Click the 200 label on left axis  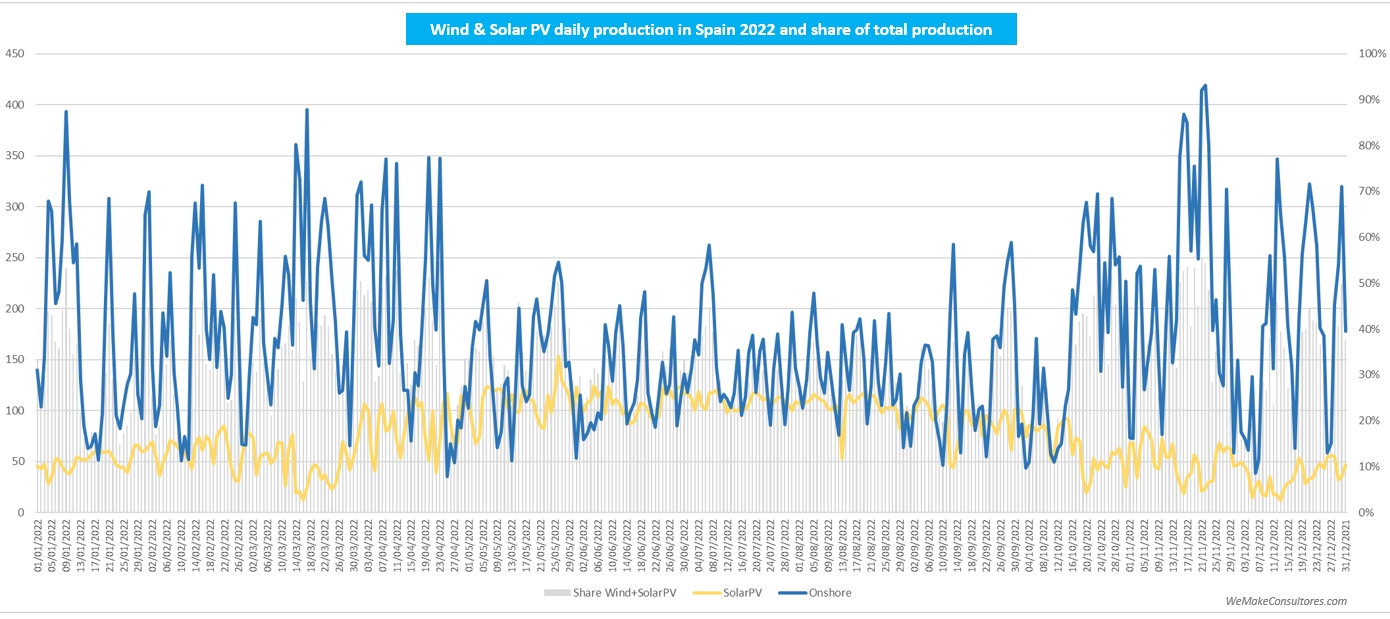point(14,309)
